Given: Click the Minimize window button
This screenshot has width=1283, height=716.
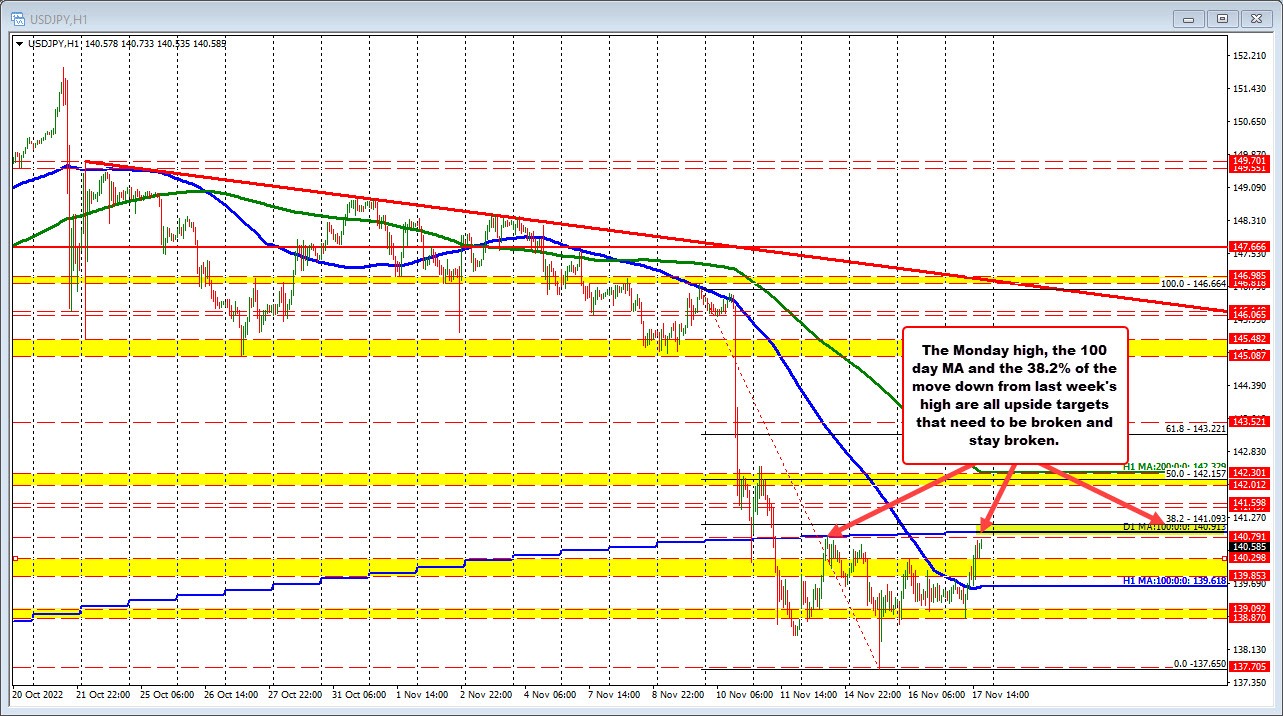Looking at the screenshot, I should pyautogui.click(x=1188, y=18).
